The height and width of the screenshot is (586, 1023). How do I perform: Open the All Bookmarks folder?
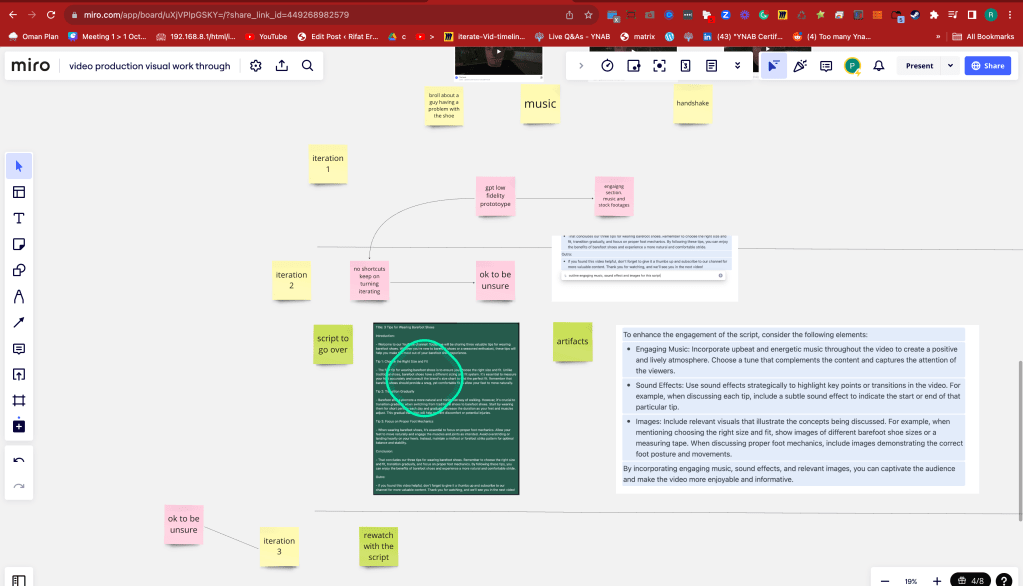(x=983, y=37)
